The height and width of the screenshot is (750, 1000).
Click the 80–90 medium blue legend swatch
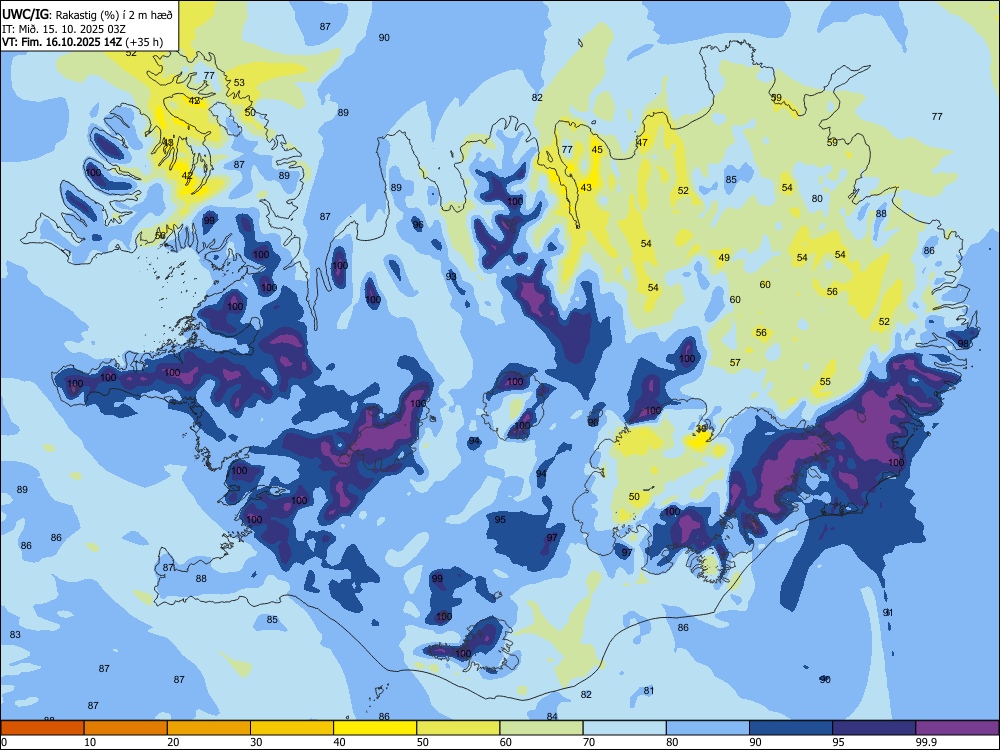click(708, 728)
